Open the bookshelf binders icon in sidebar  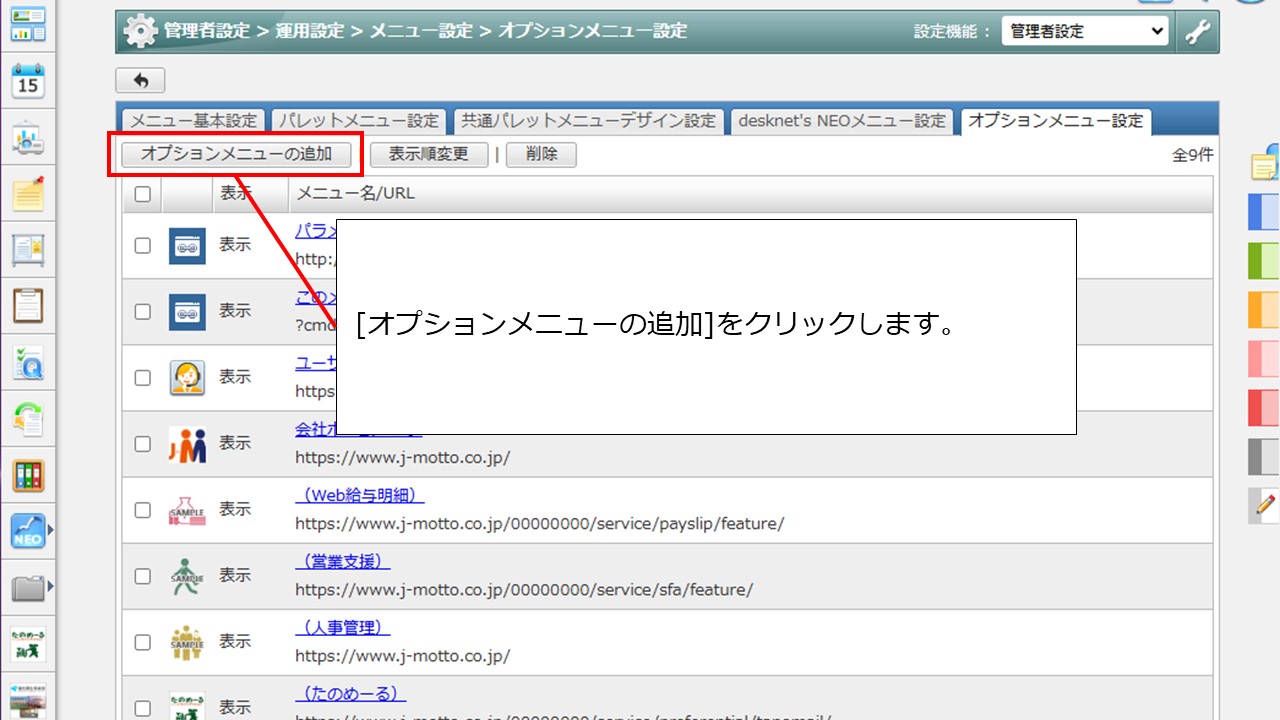(28, 475)
